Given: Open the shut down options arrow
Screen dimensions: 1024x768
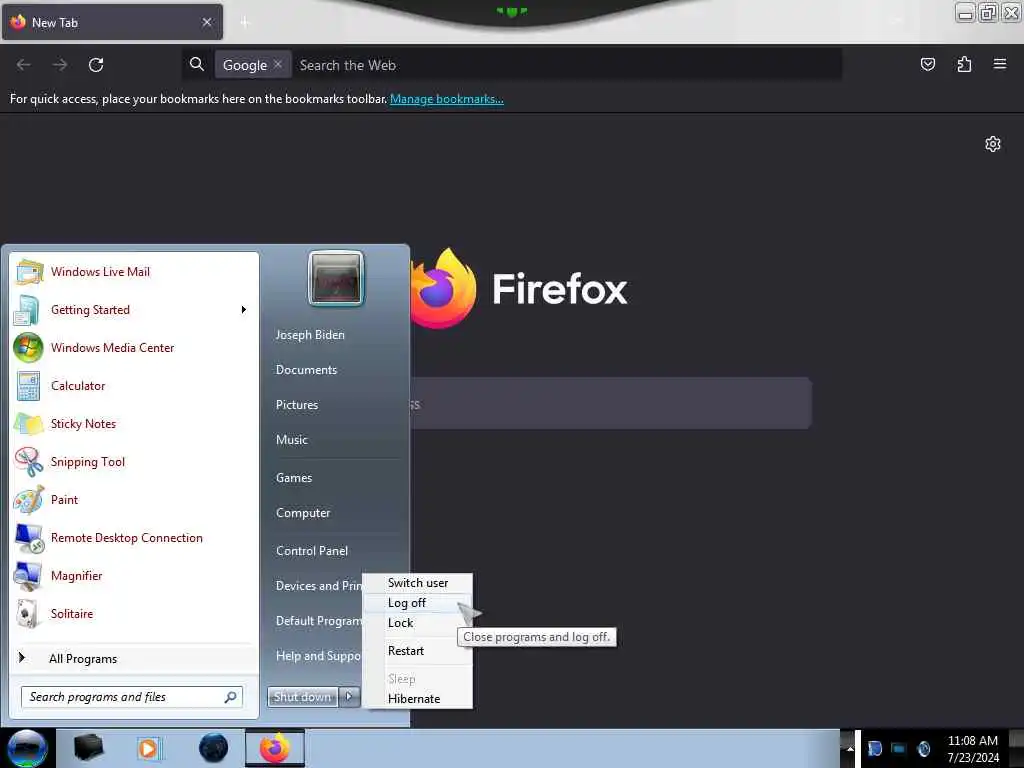Looking at the screenshot, I should pyautogui.click(x=349, y=697).
